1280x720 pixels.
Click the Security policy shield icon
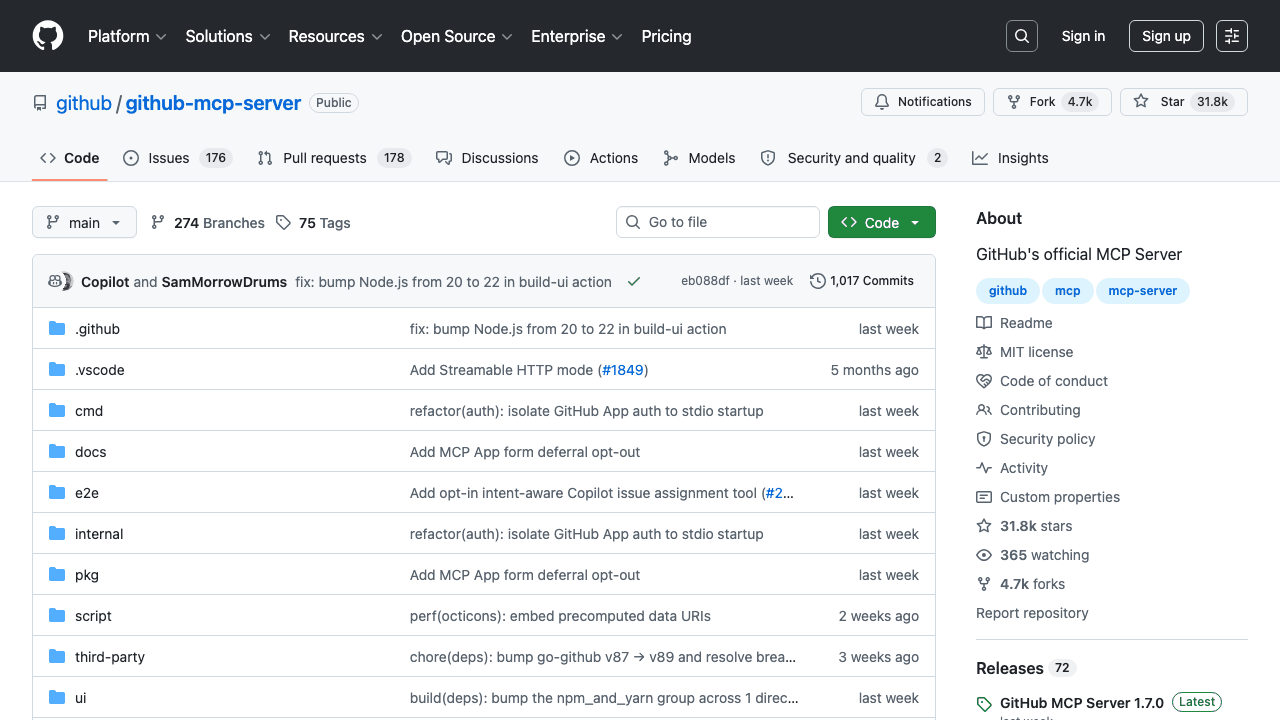(984, 439)
